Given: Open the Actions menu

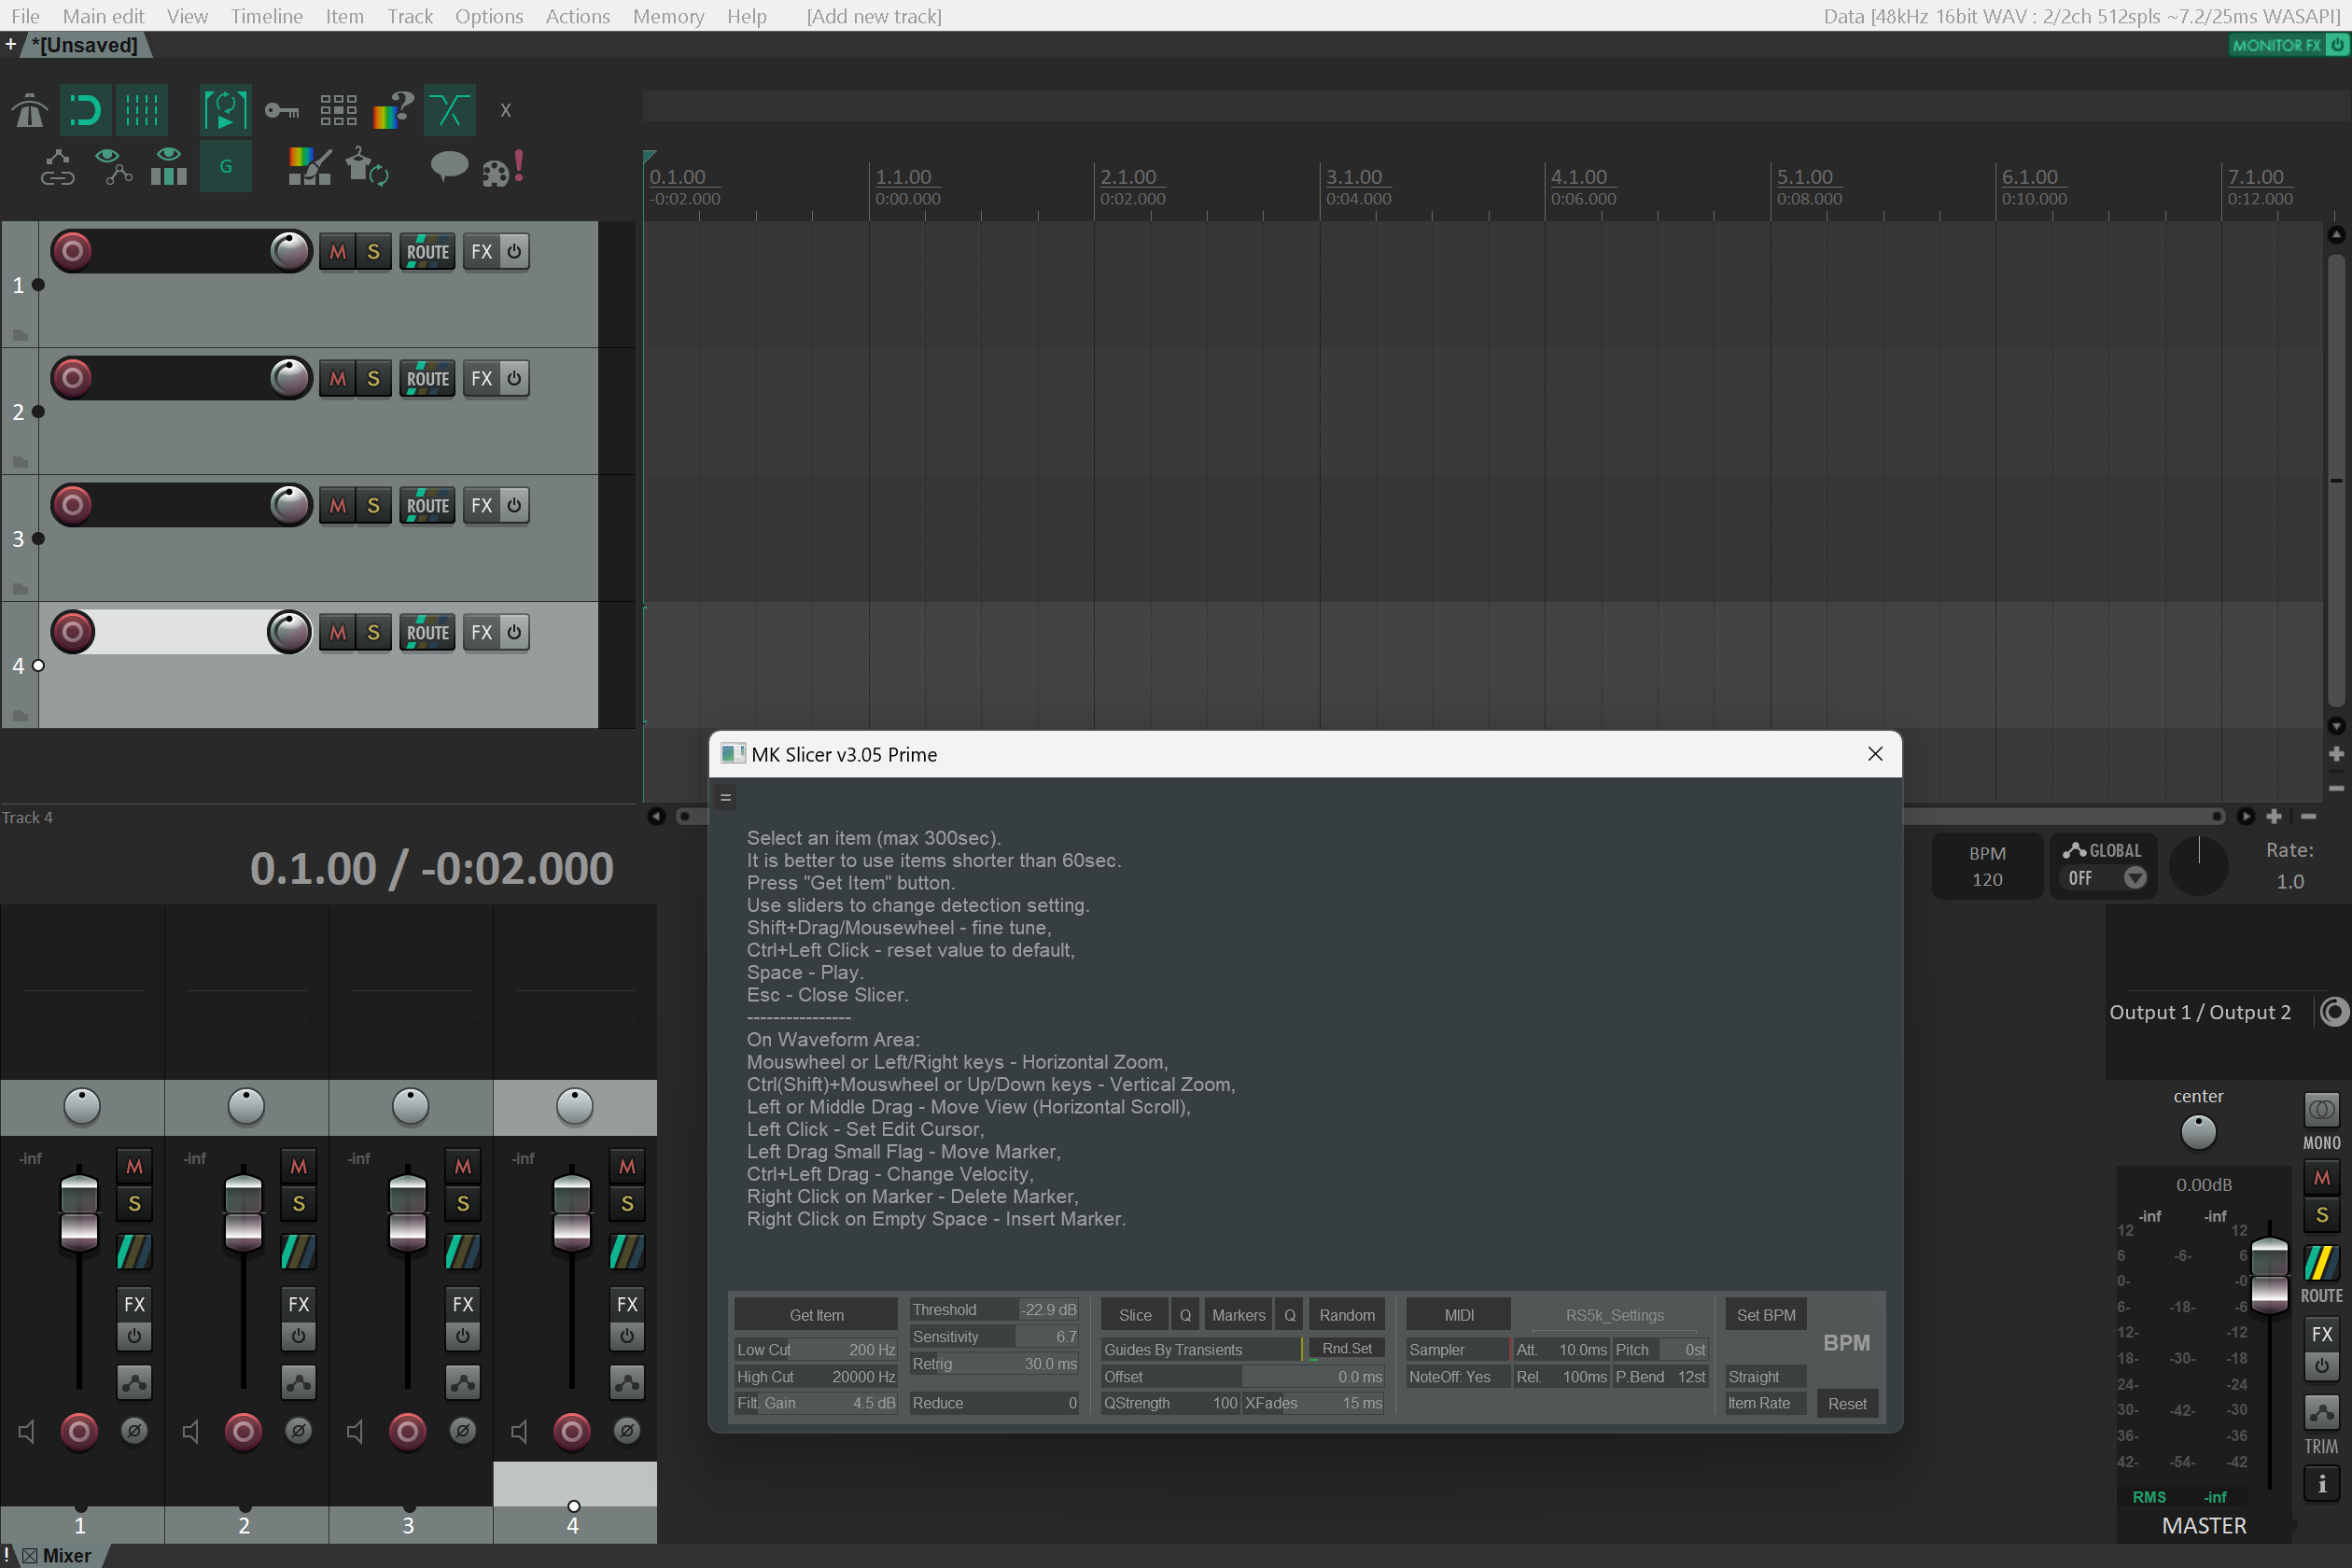Looking at the screenshot, I should tap(577, 16).
